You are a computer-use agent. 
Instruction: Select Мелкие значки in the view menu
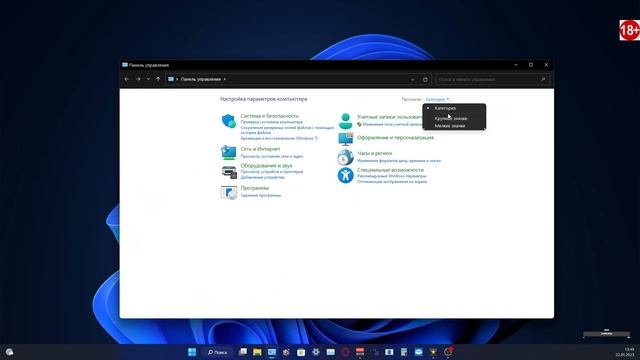[454, 126]
